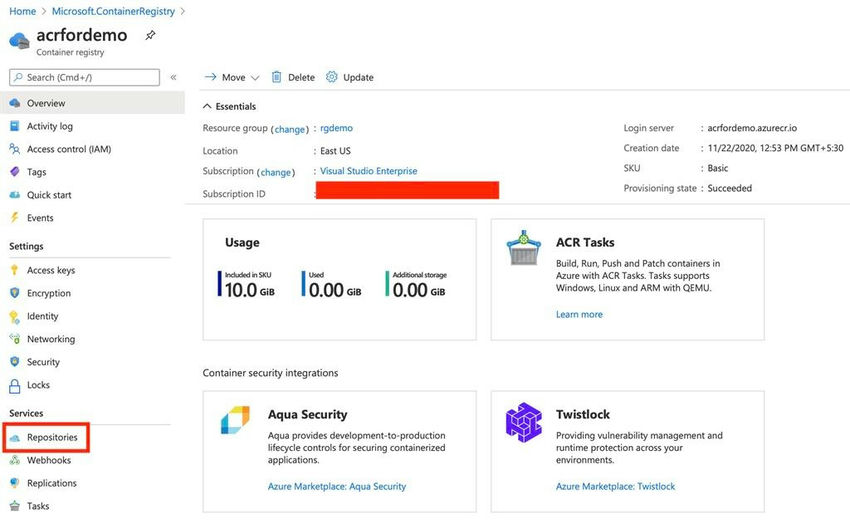Go to Networking settings

50,339
